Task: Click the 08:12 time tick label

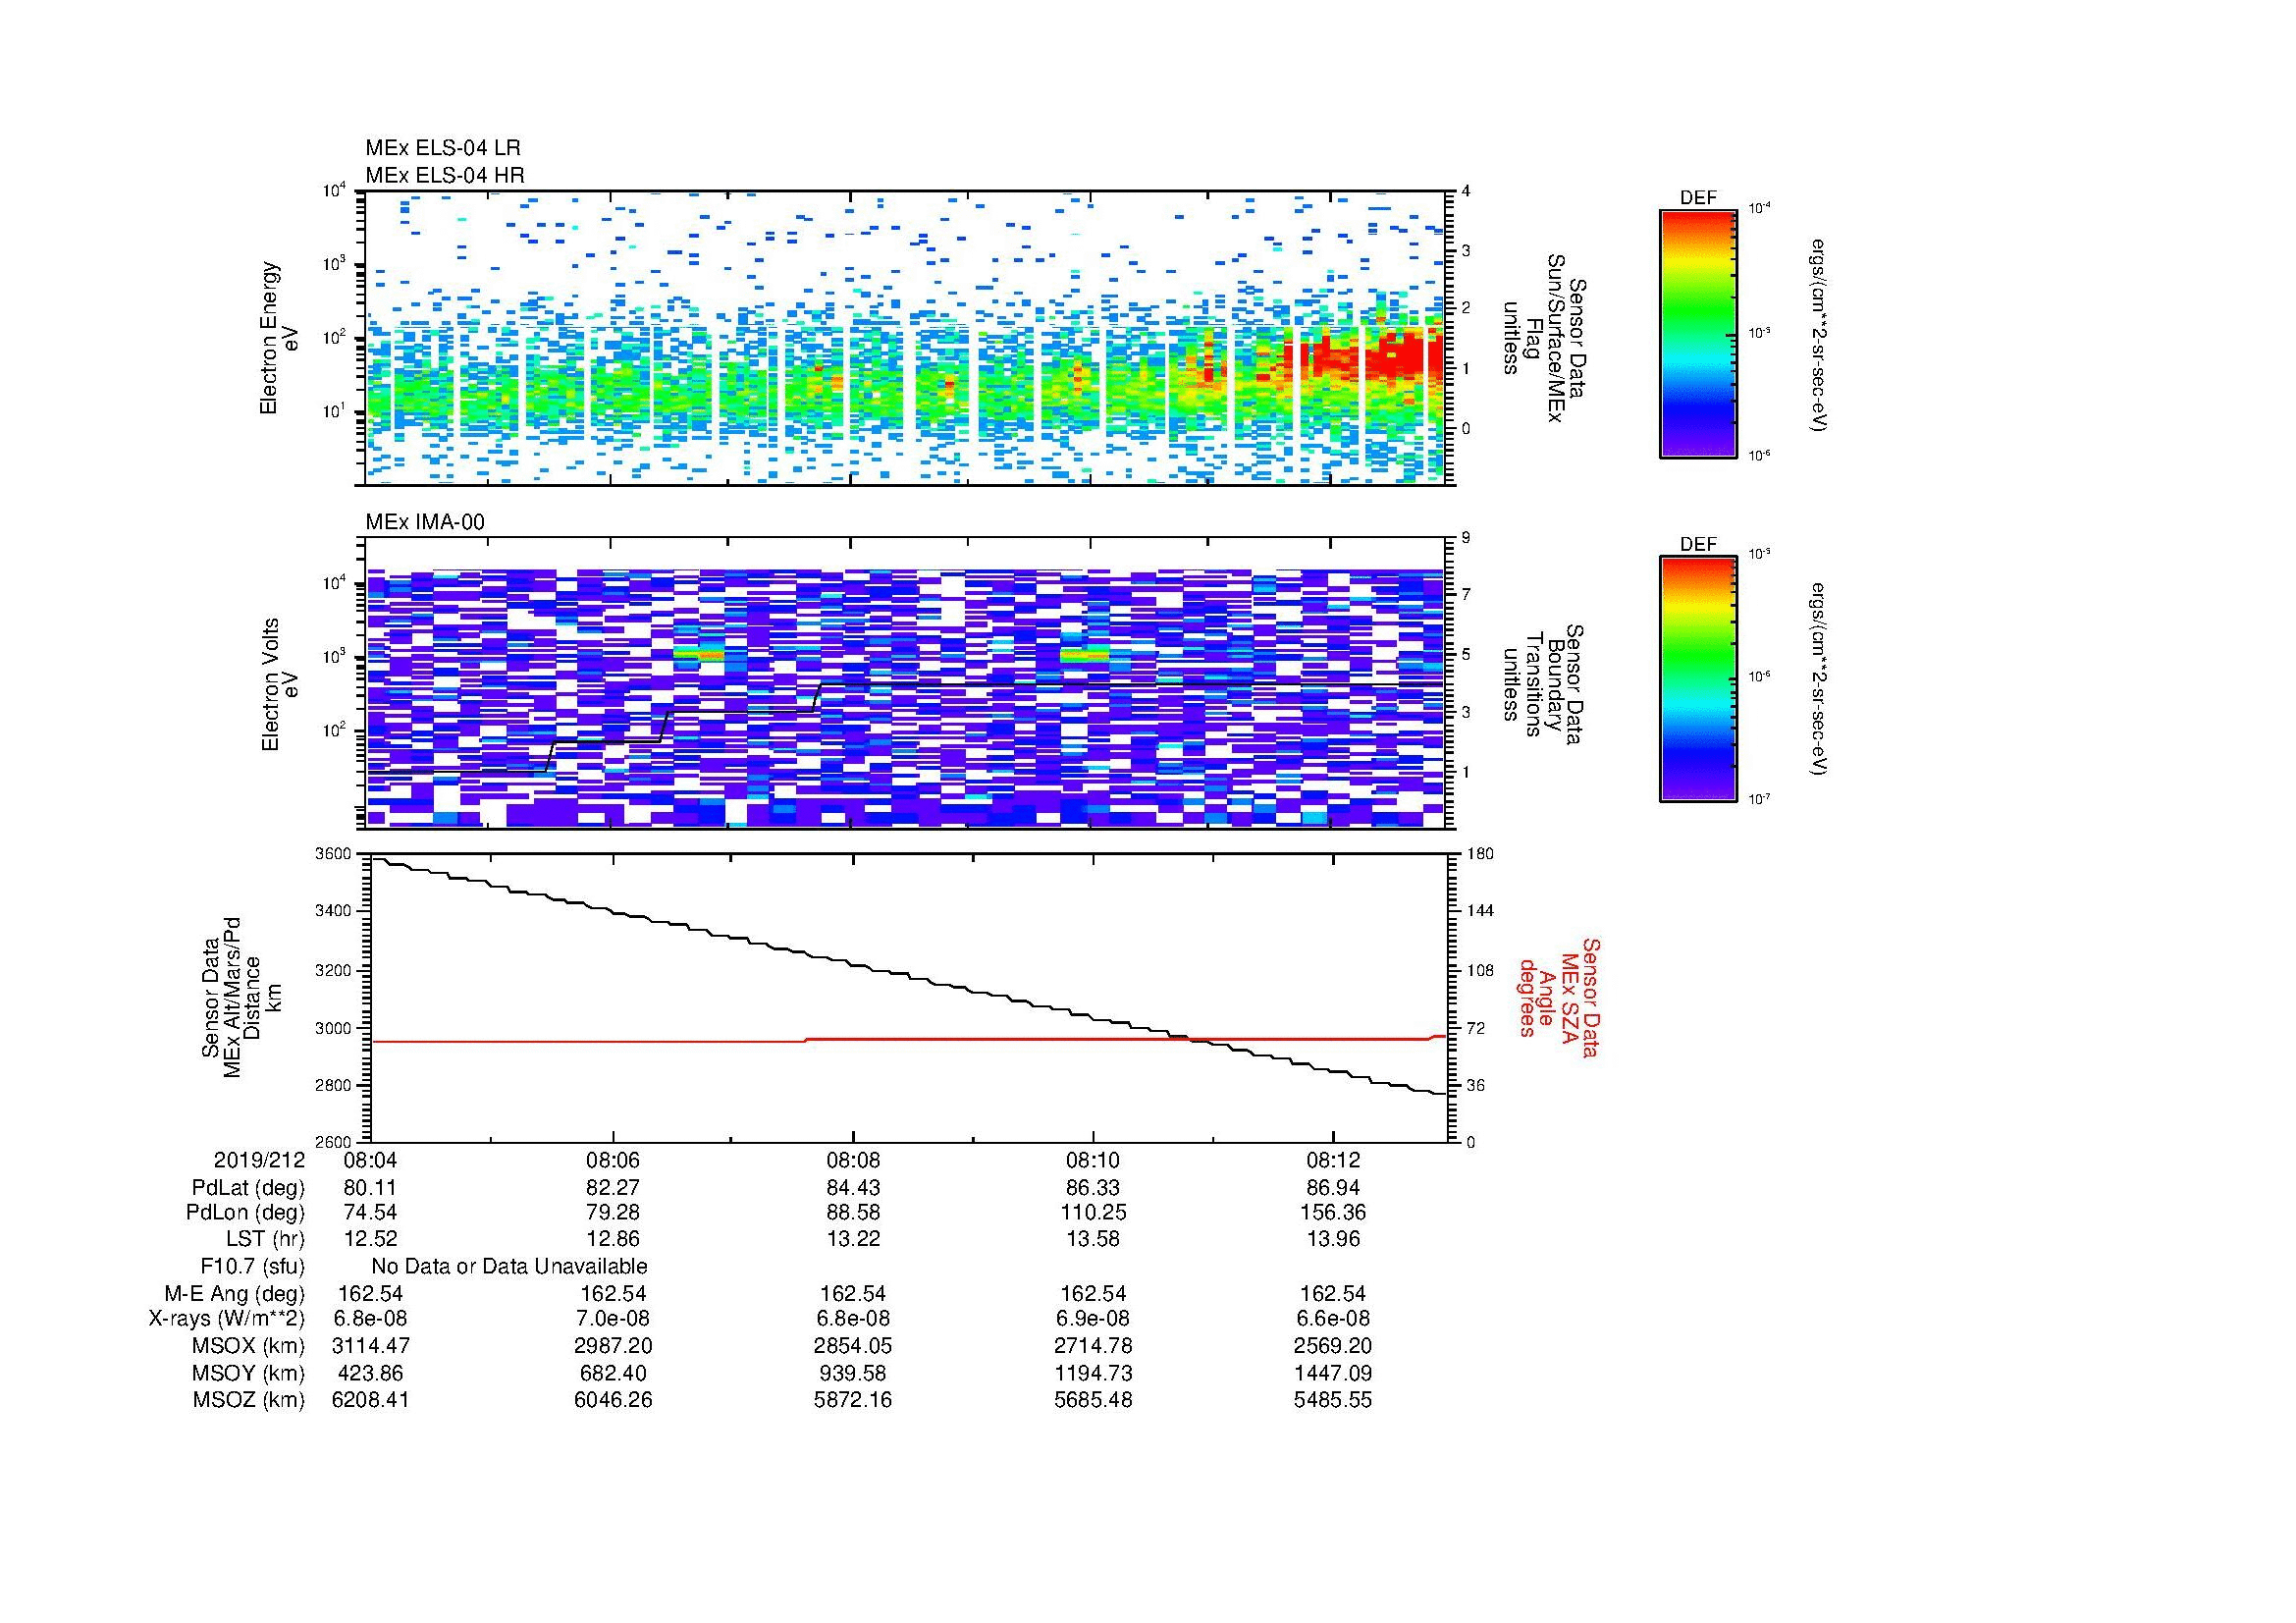Action: coord(1333,1160)
